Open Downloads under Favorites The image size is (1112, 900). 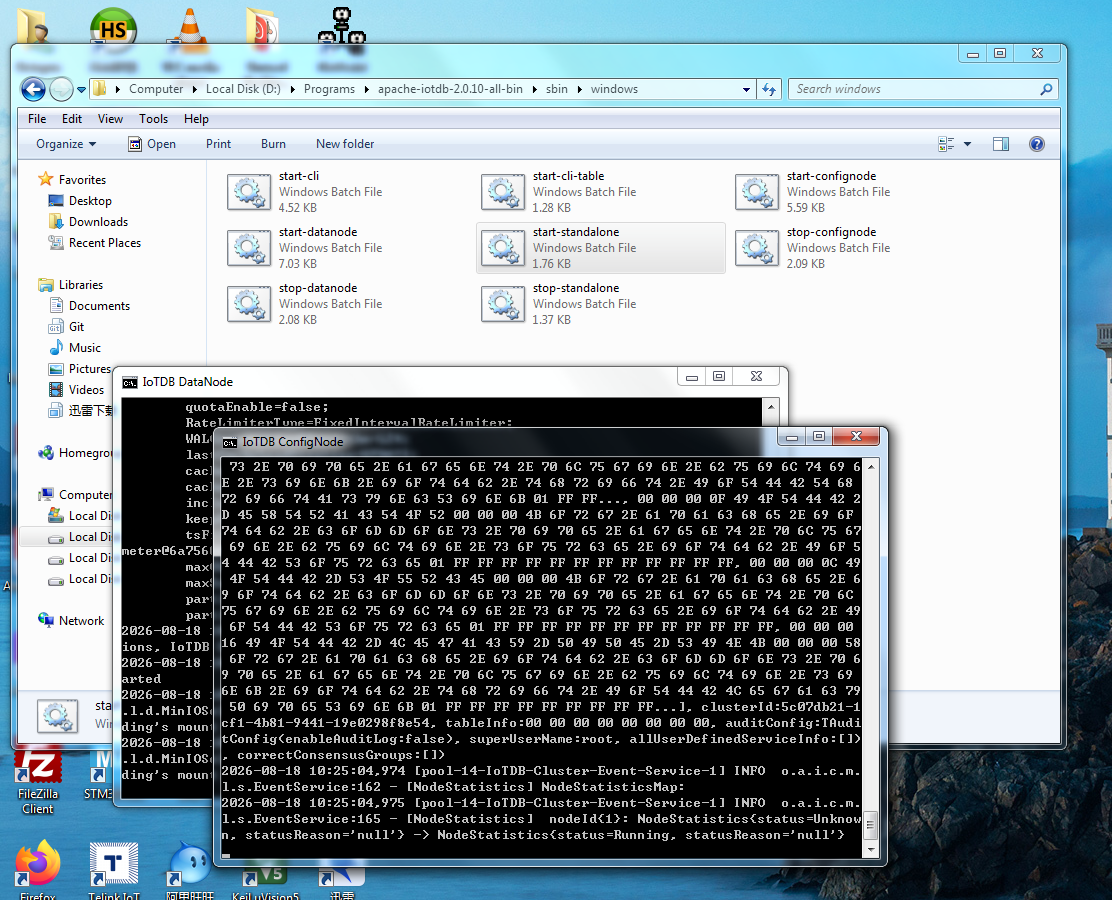click(98, 222)
